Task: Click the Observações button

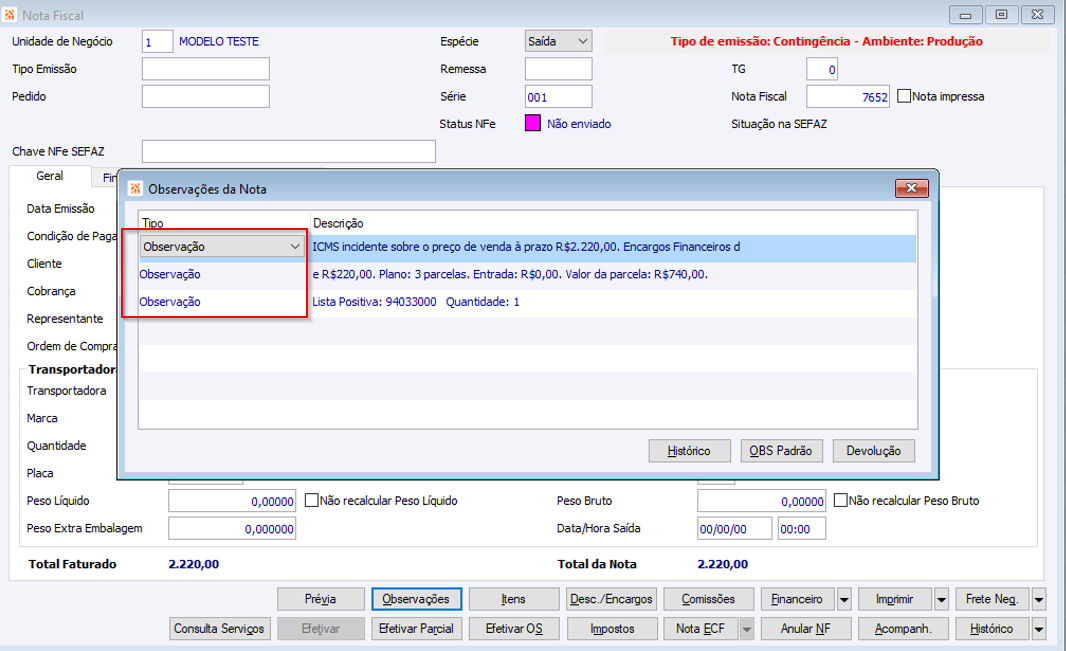Action: [416, 599]
